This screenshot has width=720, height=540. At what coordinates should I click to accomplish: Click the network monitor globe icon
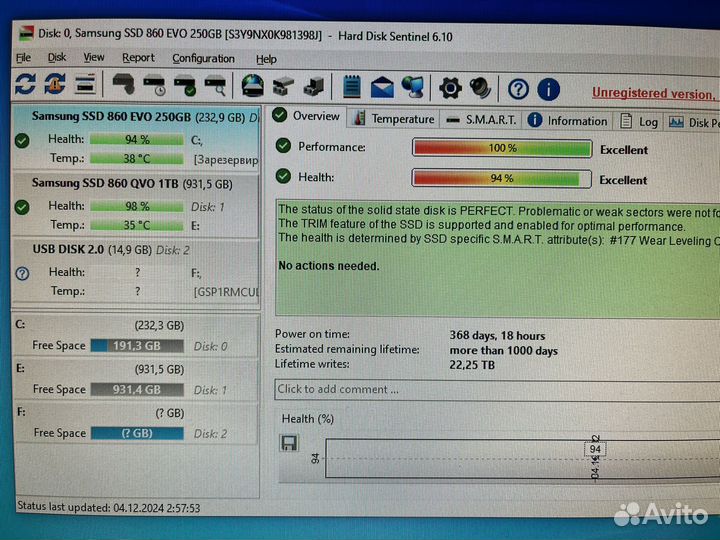(x=412, y=87)
